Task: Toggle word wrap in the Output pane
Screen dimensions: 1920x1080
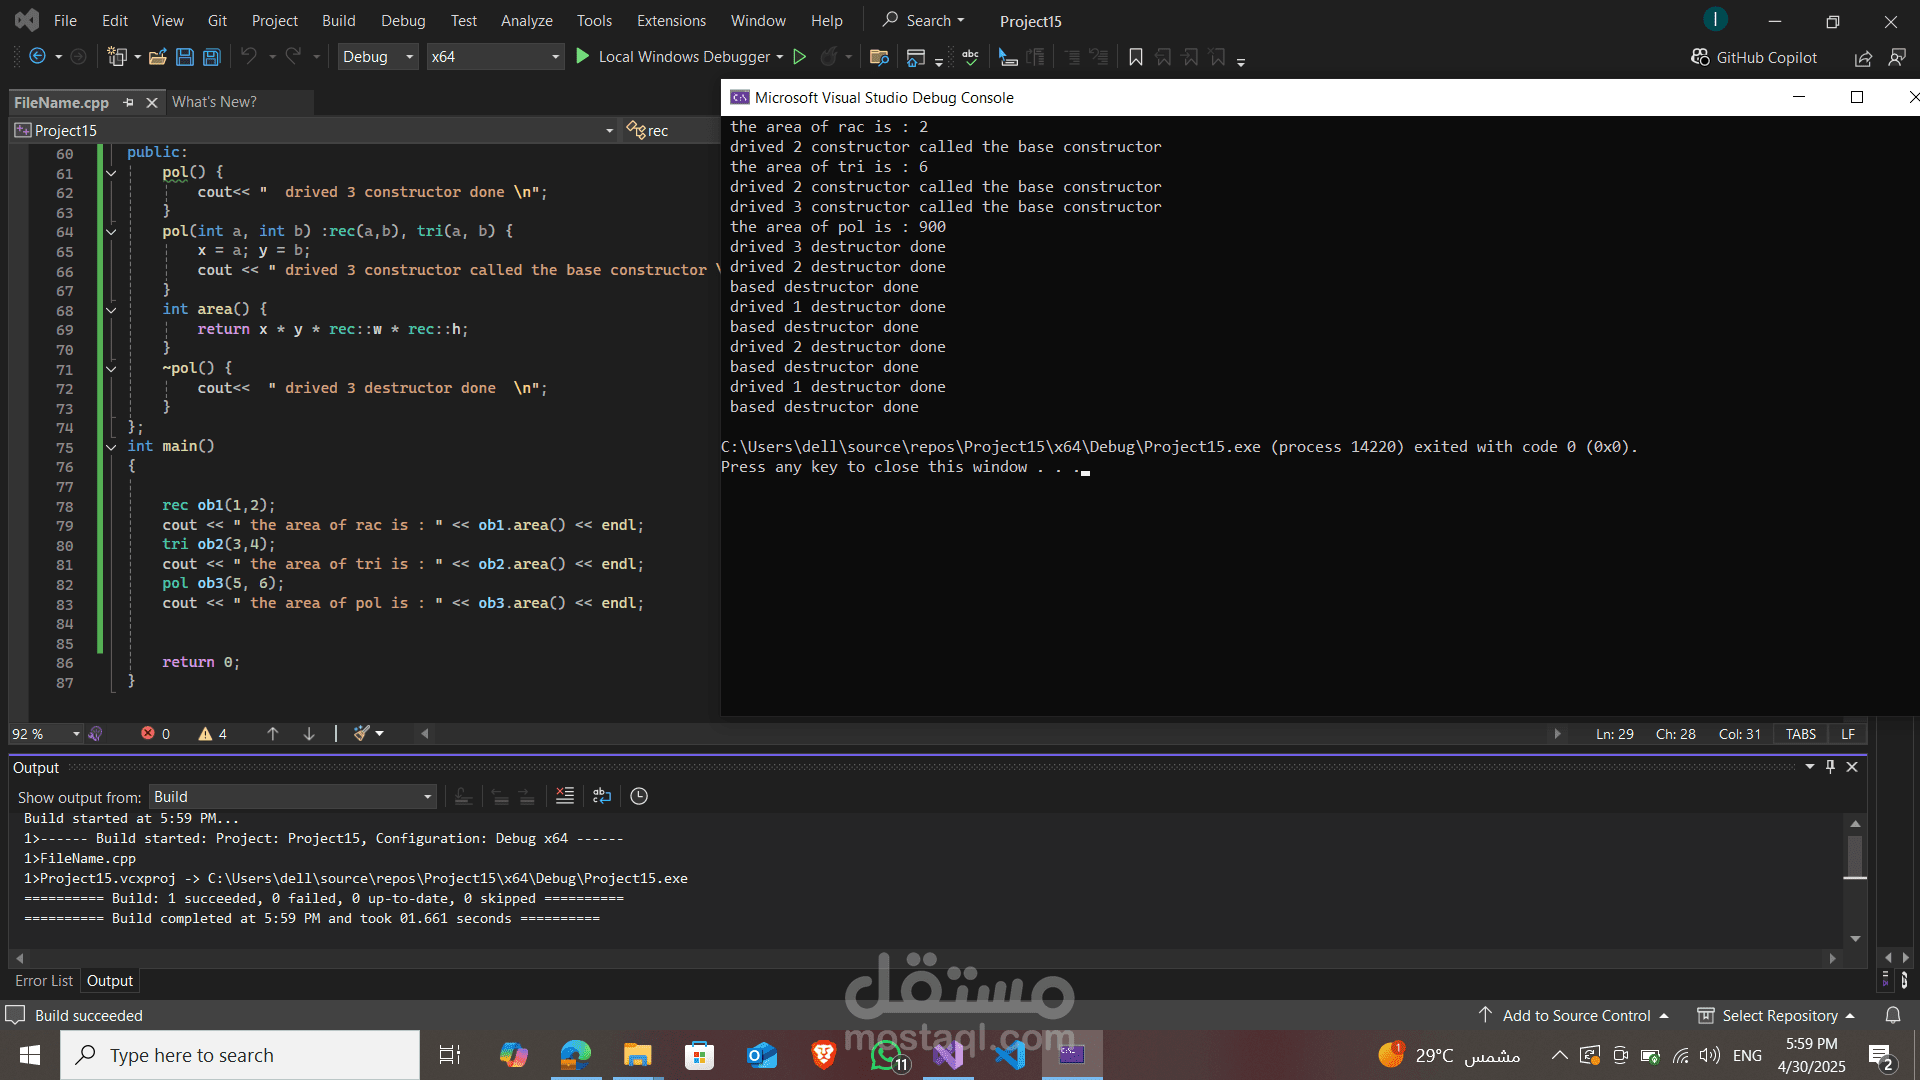Action: tap(601, 796)
